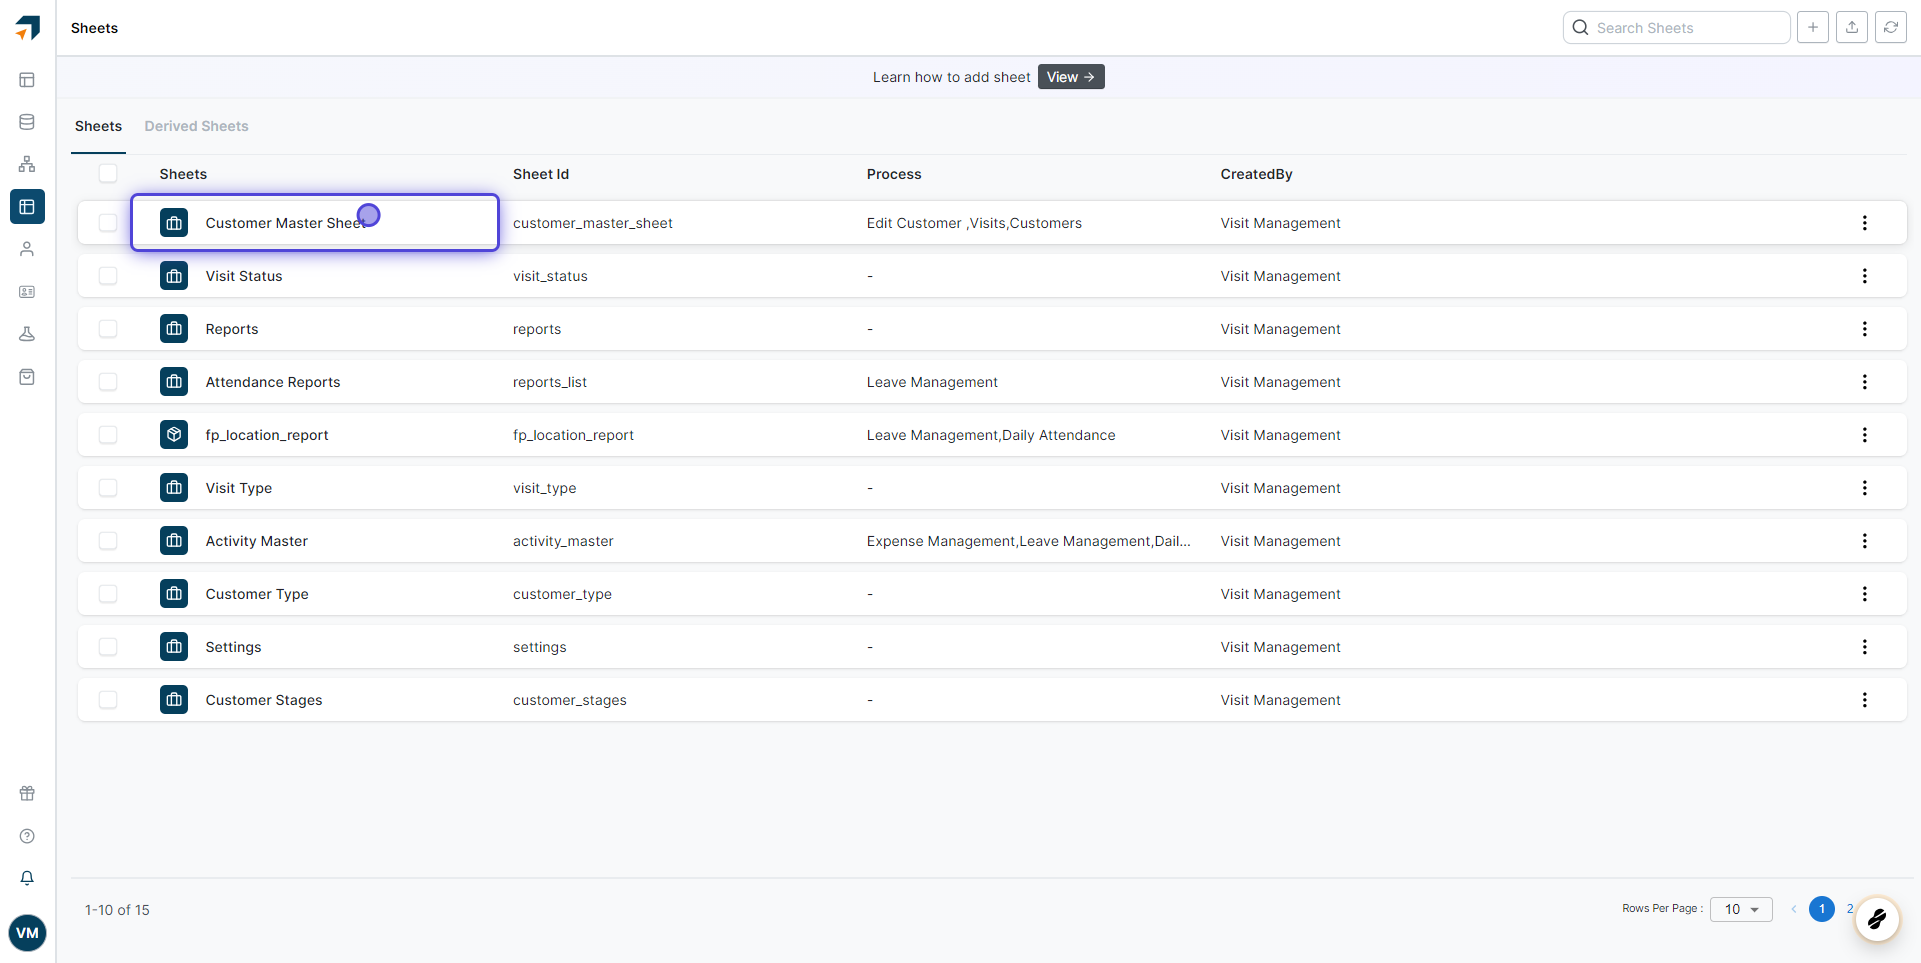Click the refresh sheets icon
Image resolution: width=1921 pixels, height=963 pixels.
tap(1890, 28)
